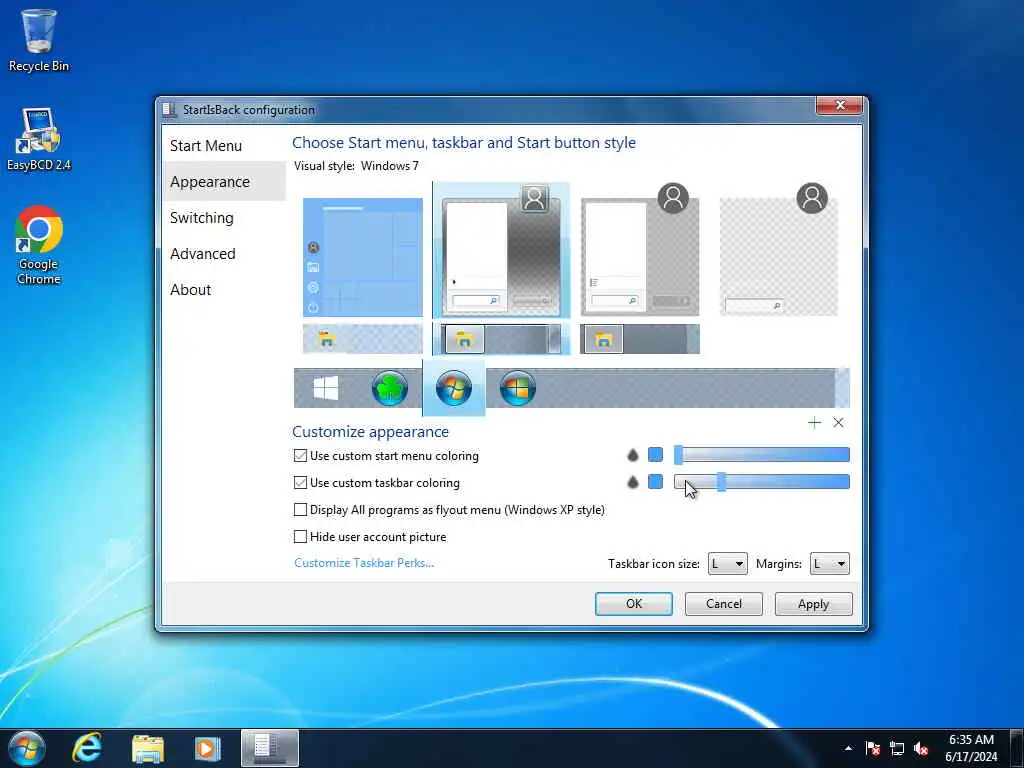Open Windows Media Player from taskbar
Screen dimensions: 1024x768
click(208, 748)
